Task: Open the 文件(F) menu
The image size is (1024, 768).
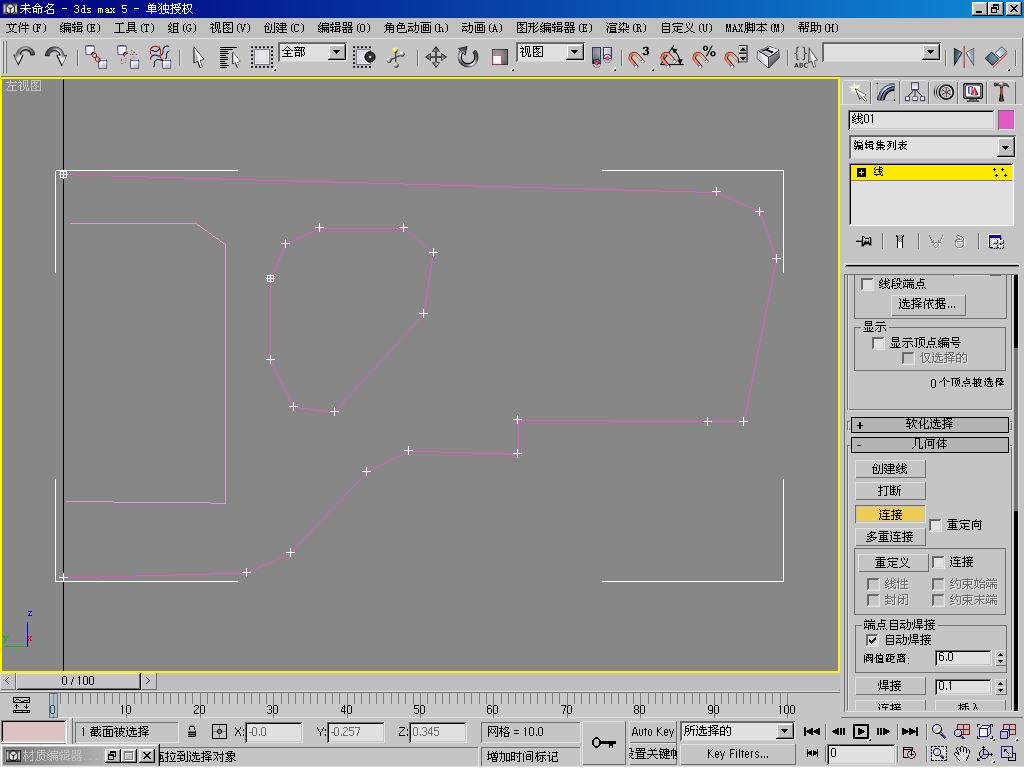Action: pos(26,28)
